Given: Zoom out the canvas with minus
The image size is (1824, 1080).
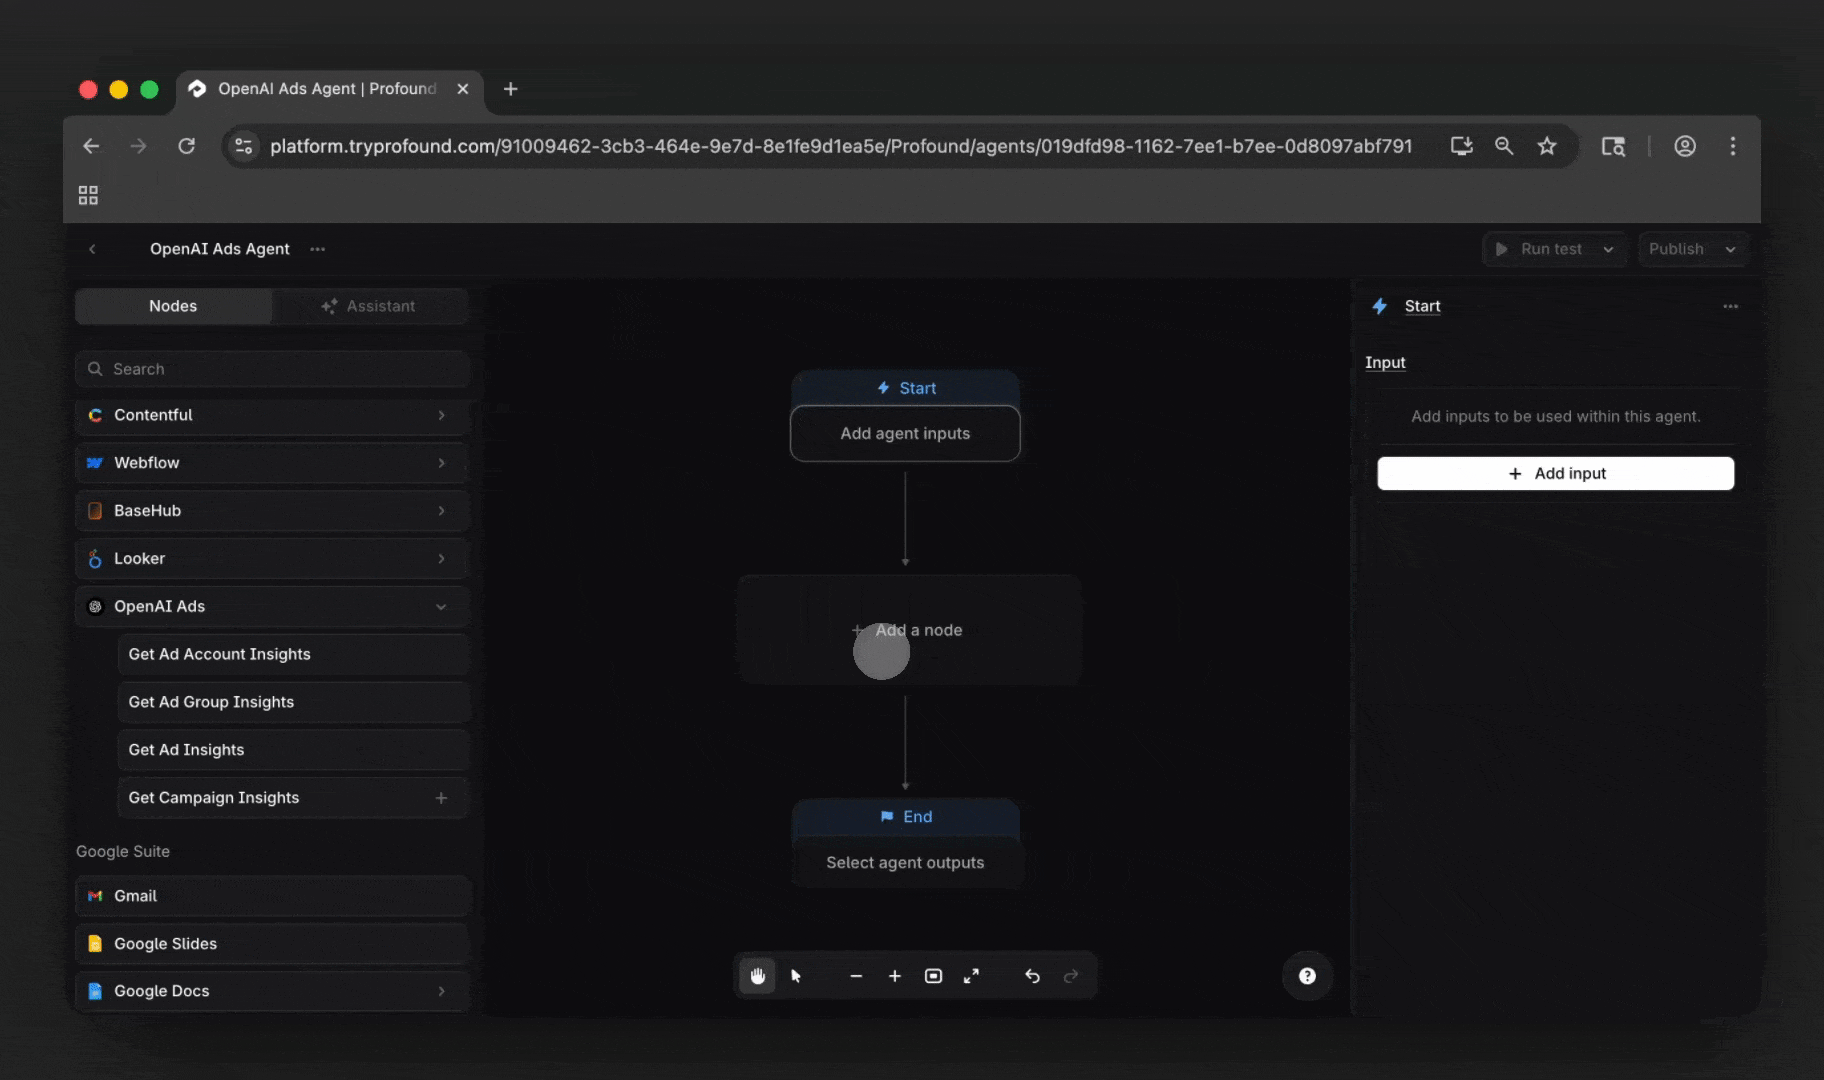Looking at the screenshot, I should (x=856, y=976).
